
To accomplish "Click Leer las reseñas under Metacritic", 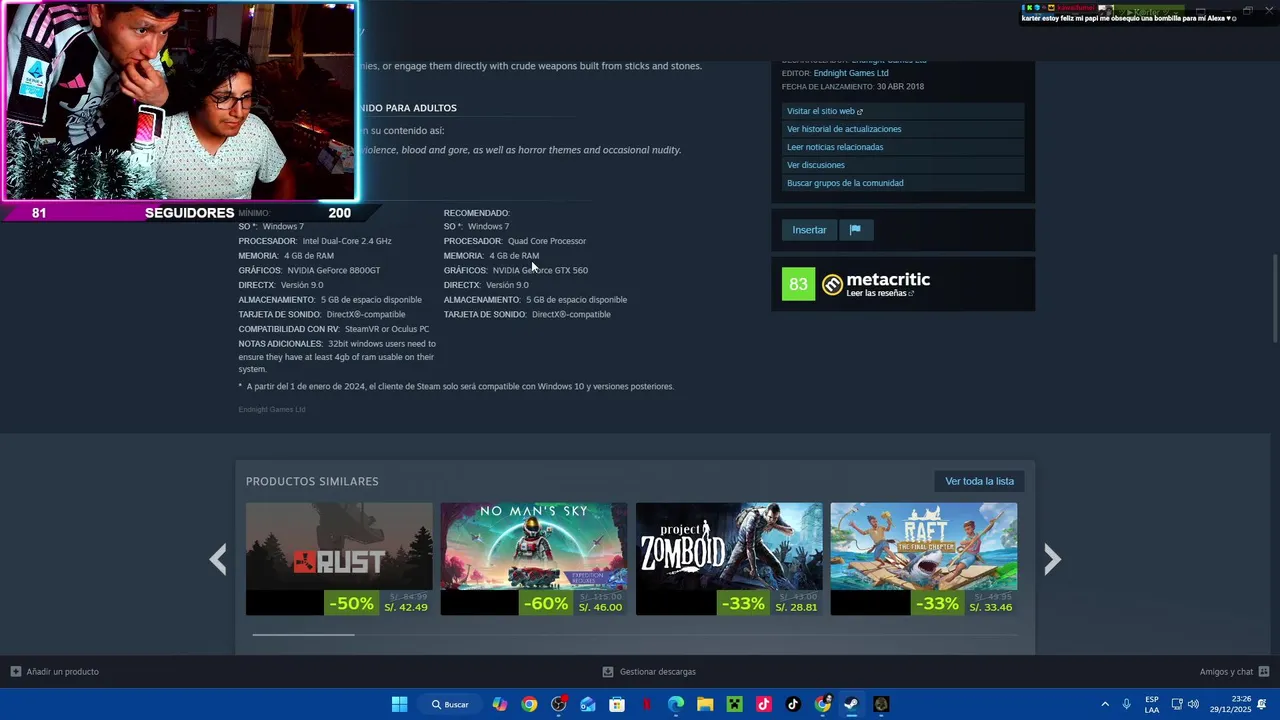I will (x=880, y=293).
